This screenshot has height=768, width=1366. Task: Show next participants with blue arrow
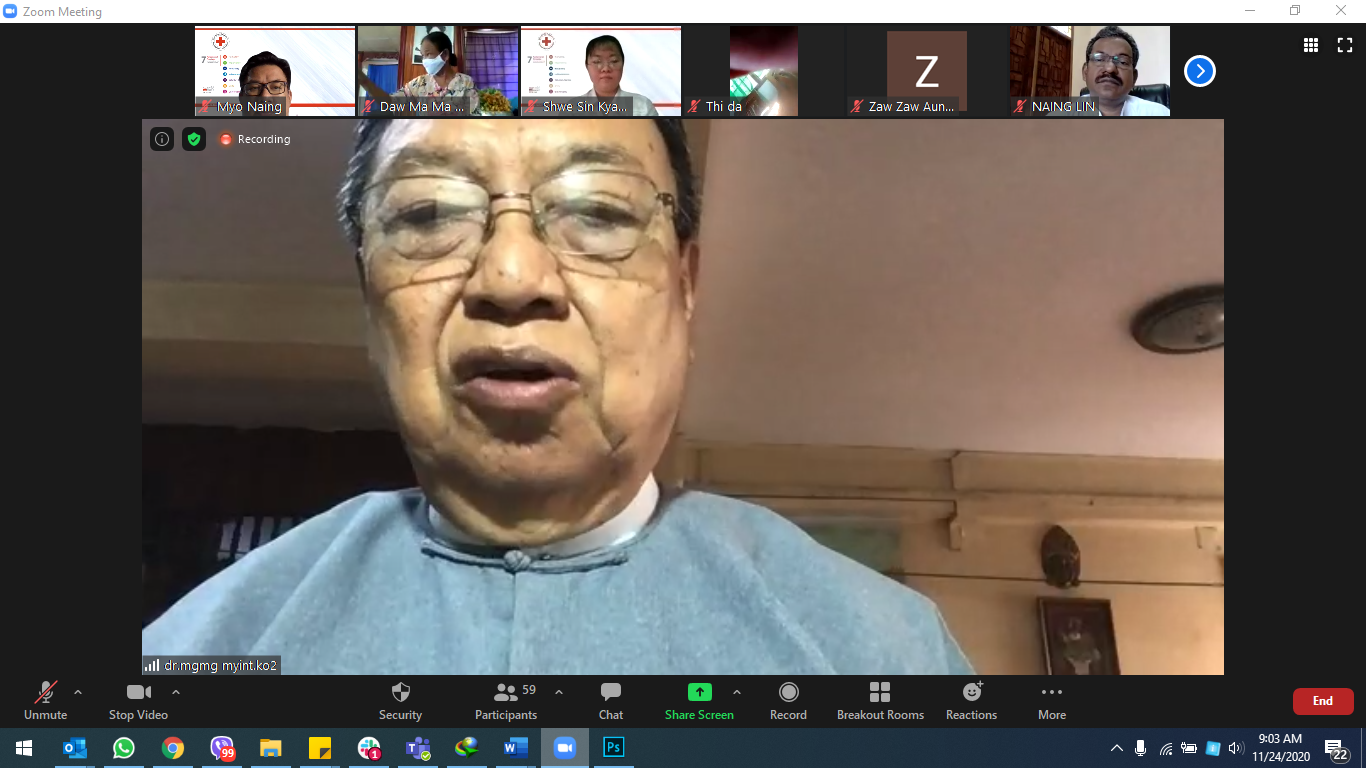(x=1199, y=71)
